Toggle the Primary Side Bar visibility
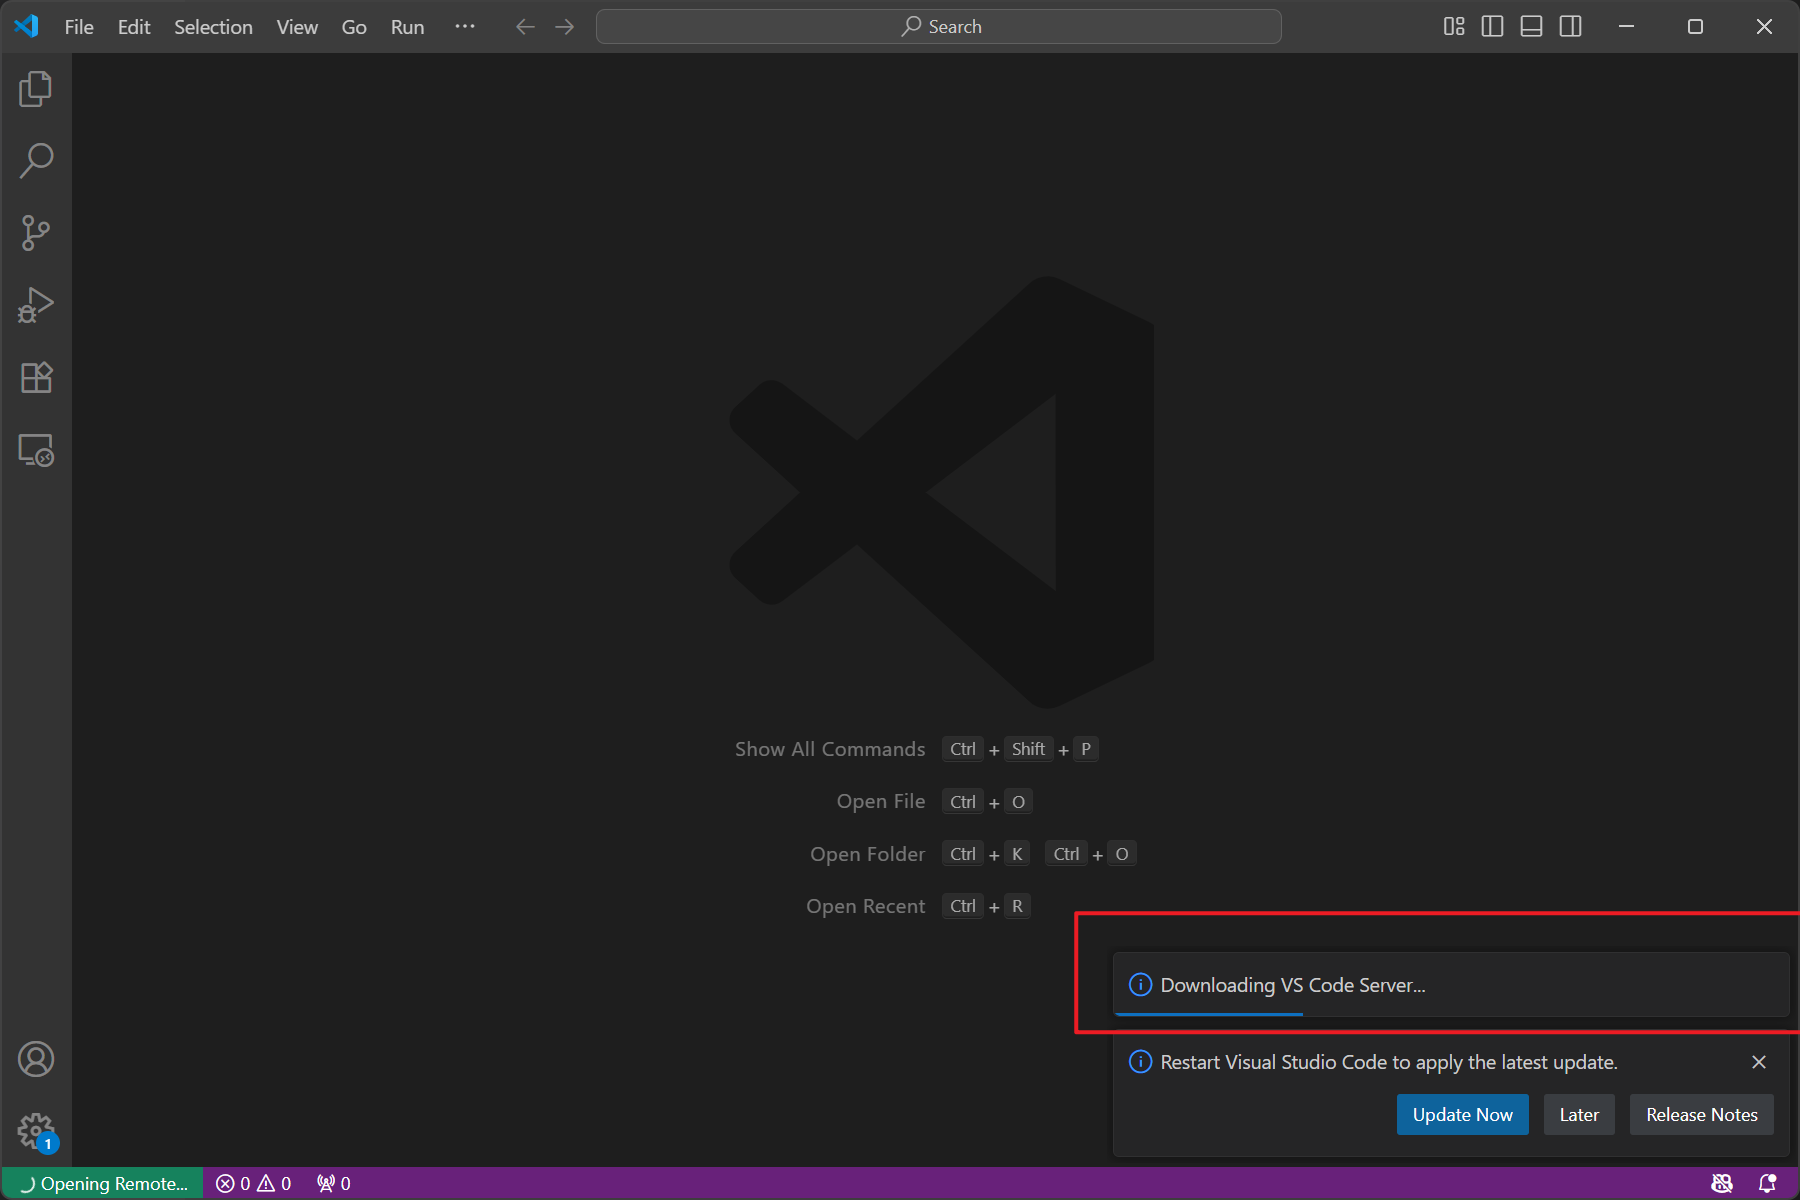 [x=1492, y=27]
